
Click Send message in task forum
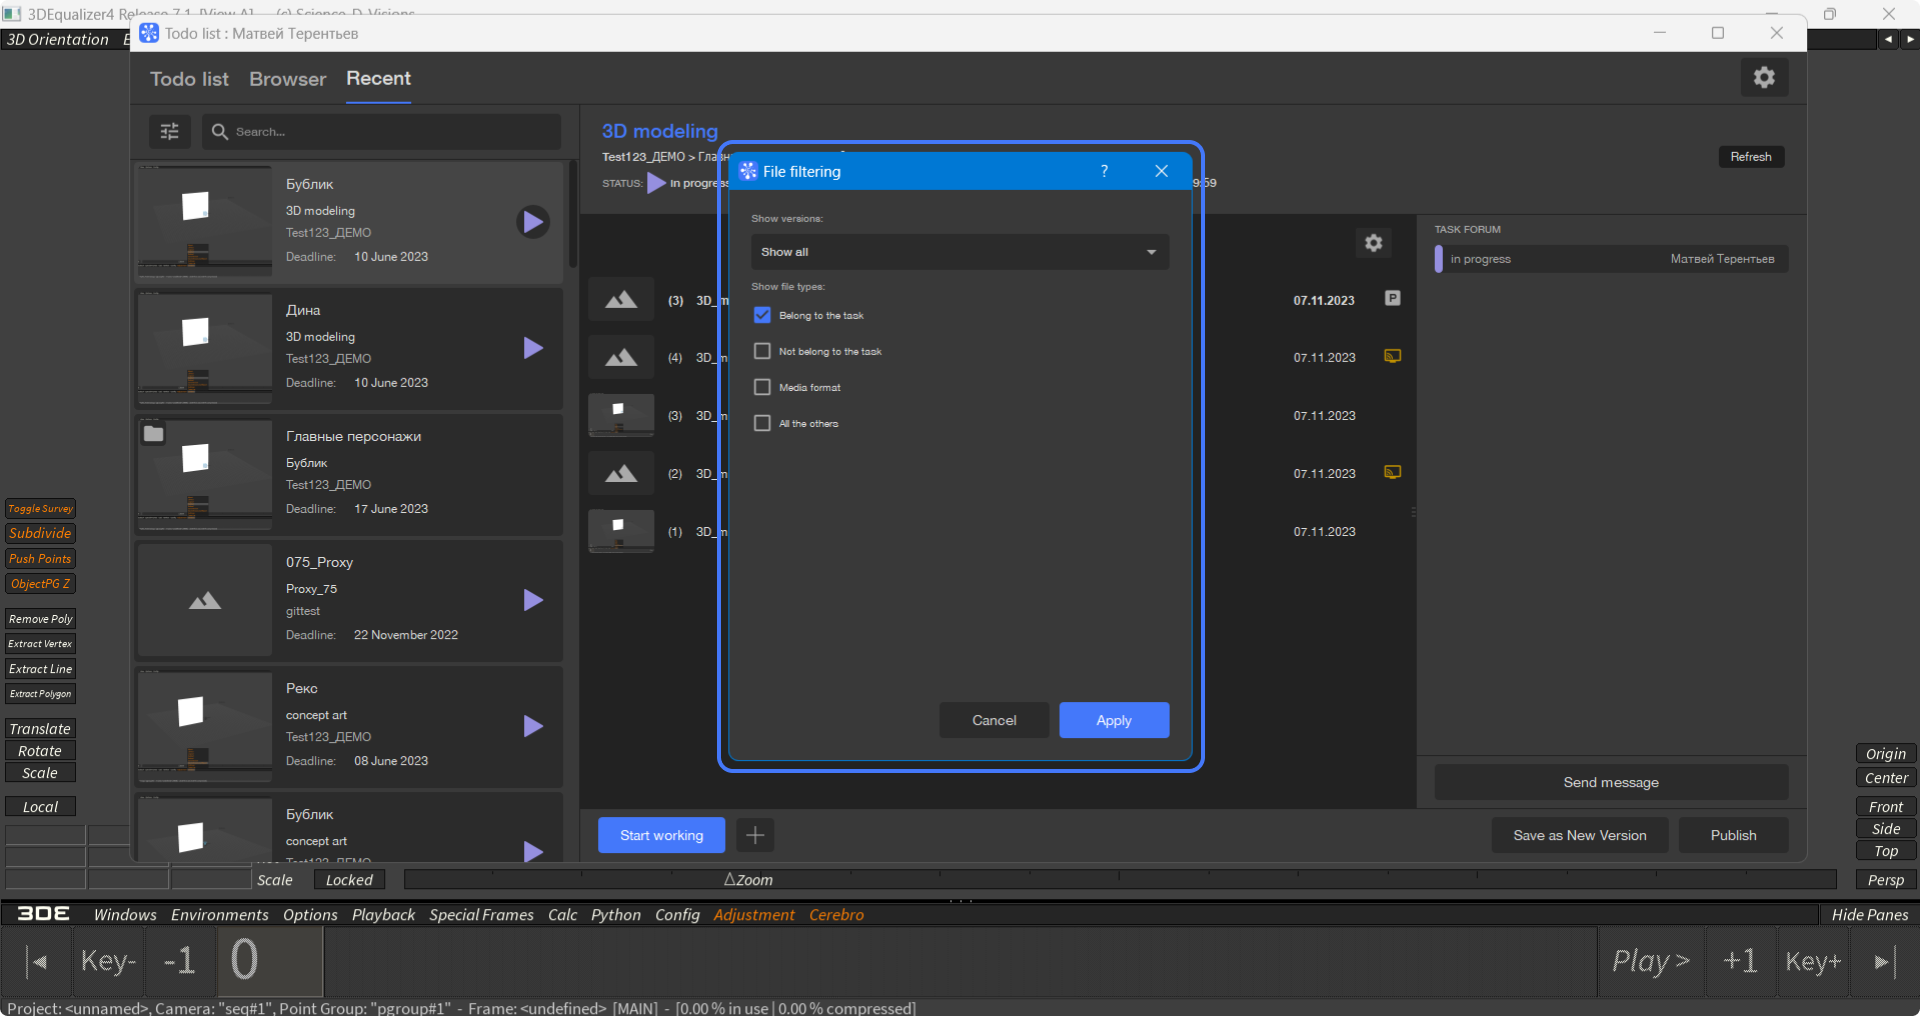(x=1611, y=782)
